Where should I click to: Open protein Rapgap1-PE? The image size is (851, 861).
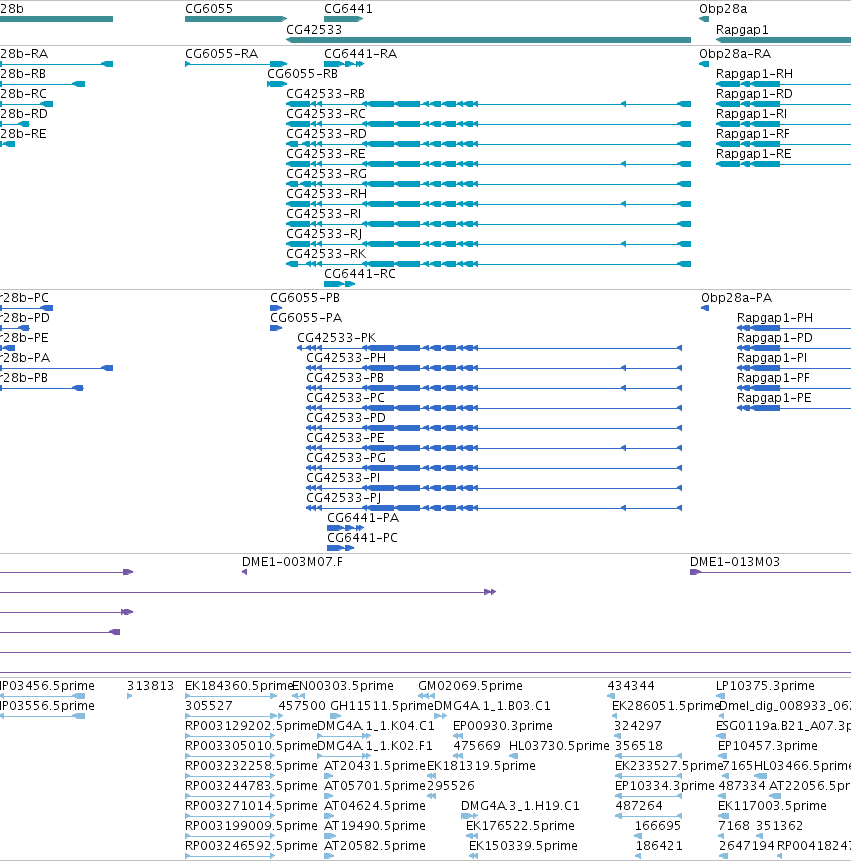(774, 398)
